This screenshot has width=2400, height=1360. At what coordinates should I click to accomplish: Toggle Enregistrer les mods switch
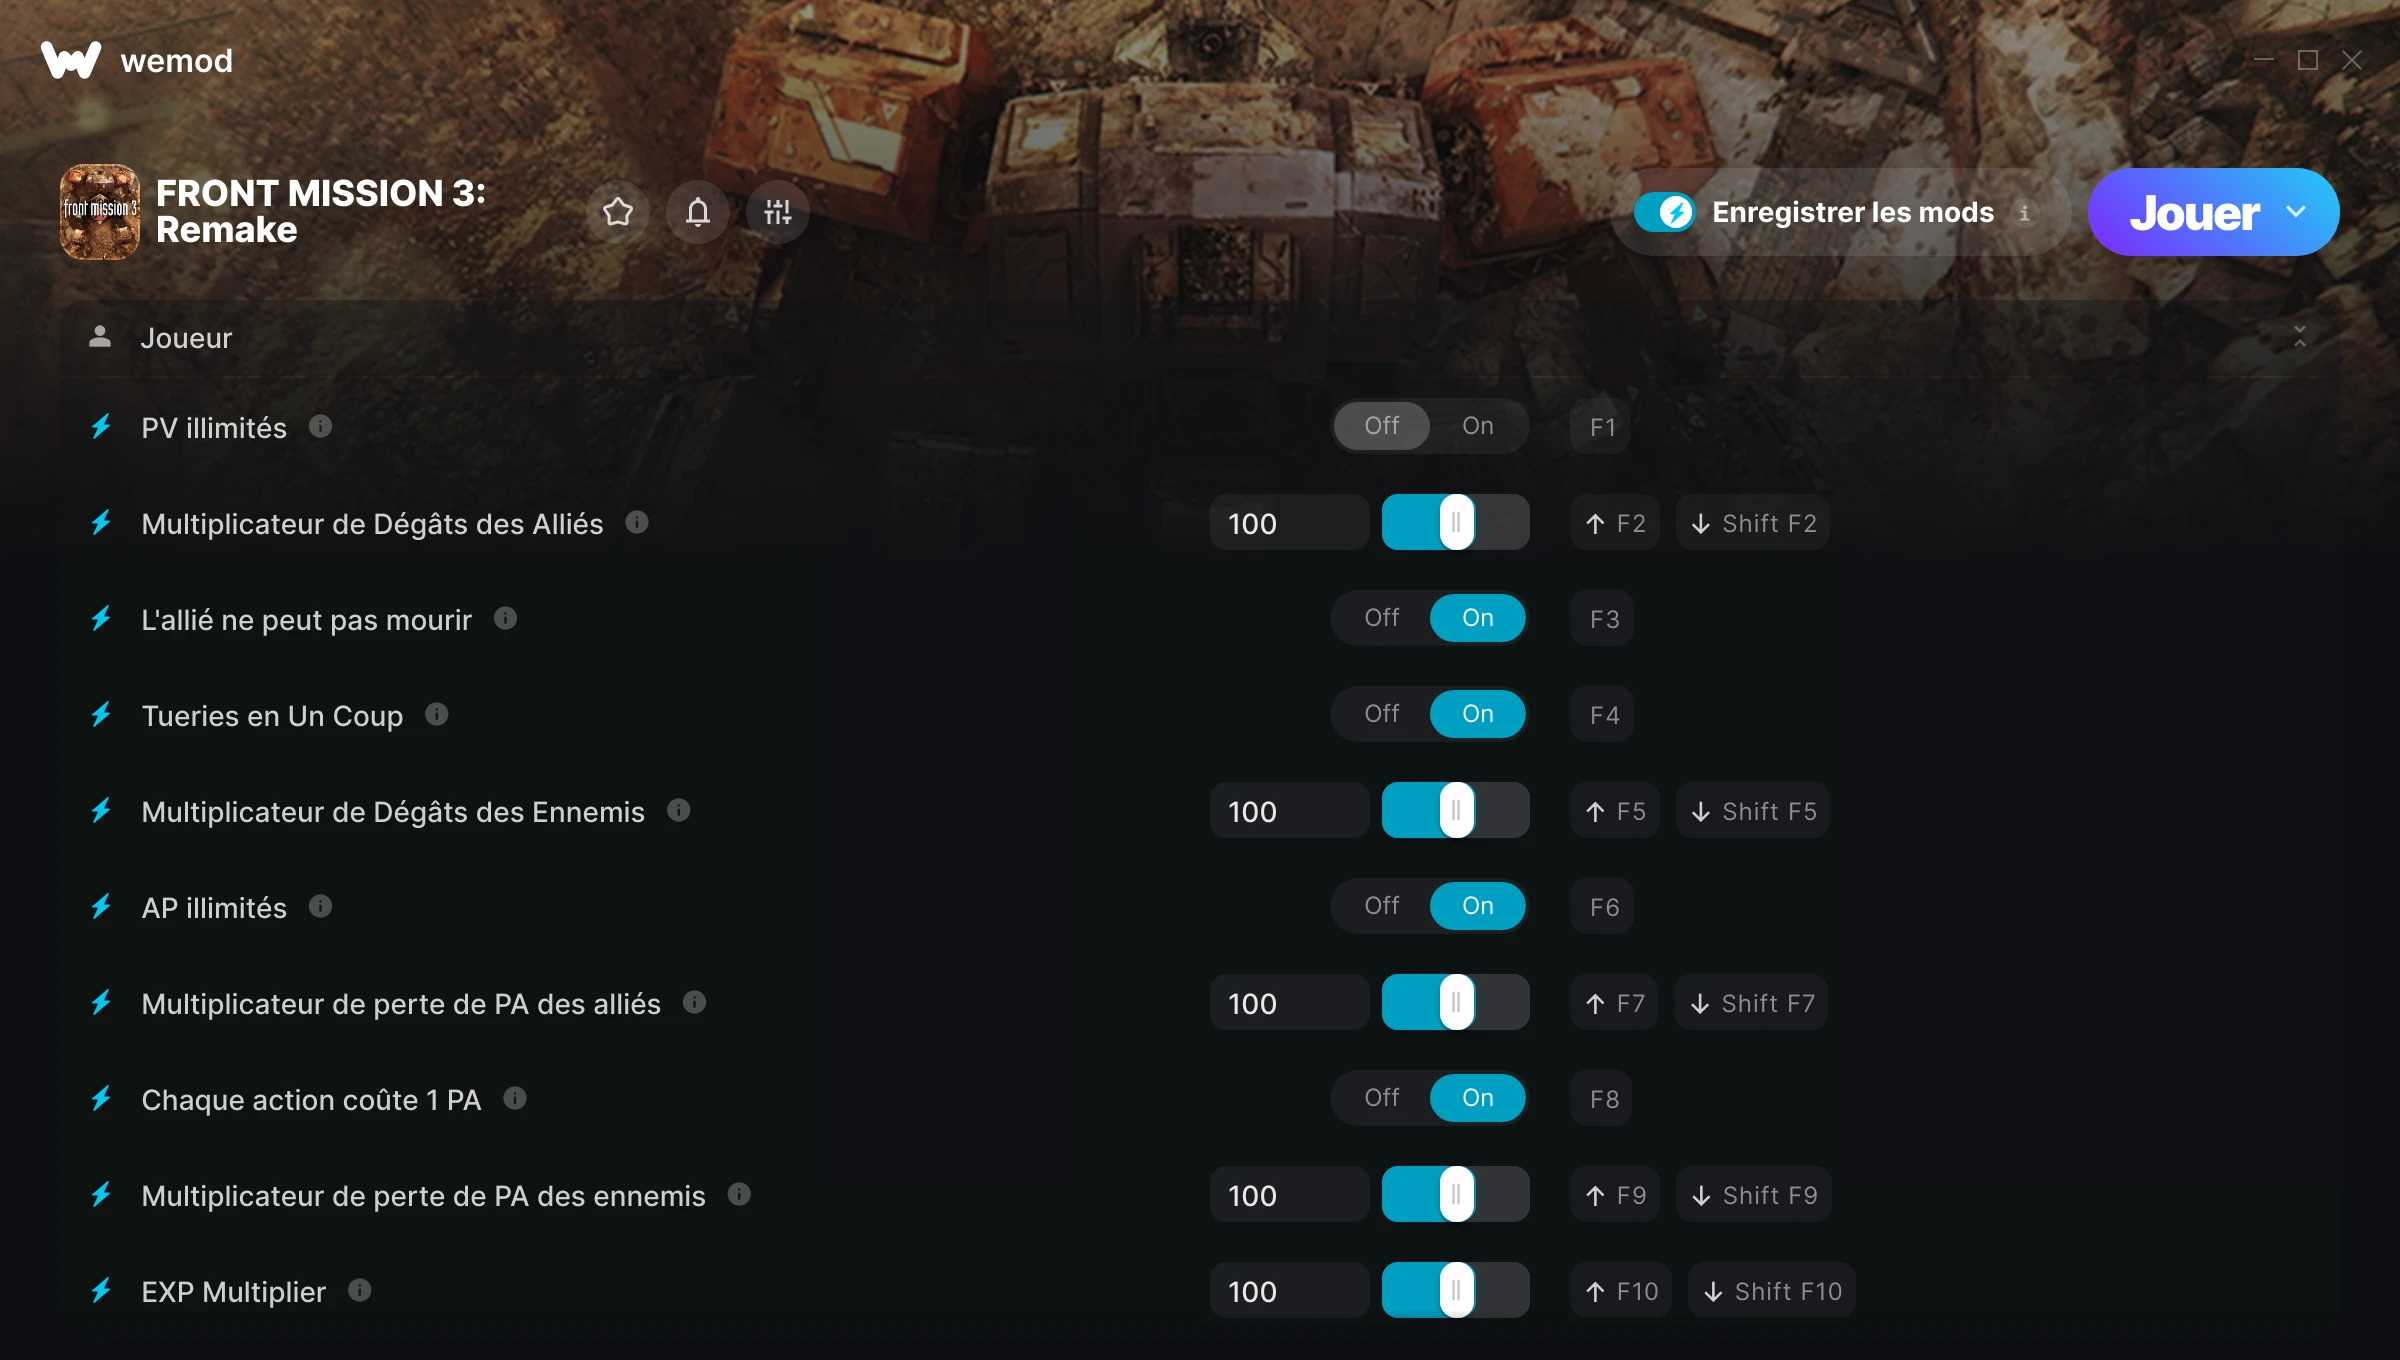pyautogui.click(x=1665, y=212)
